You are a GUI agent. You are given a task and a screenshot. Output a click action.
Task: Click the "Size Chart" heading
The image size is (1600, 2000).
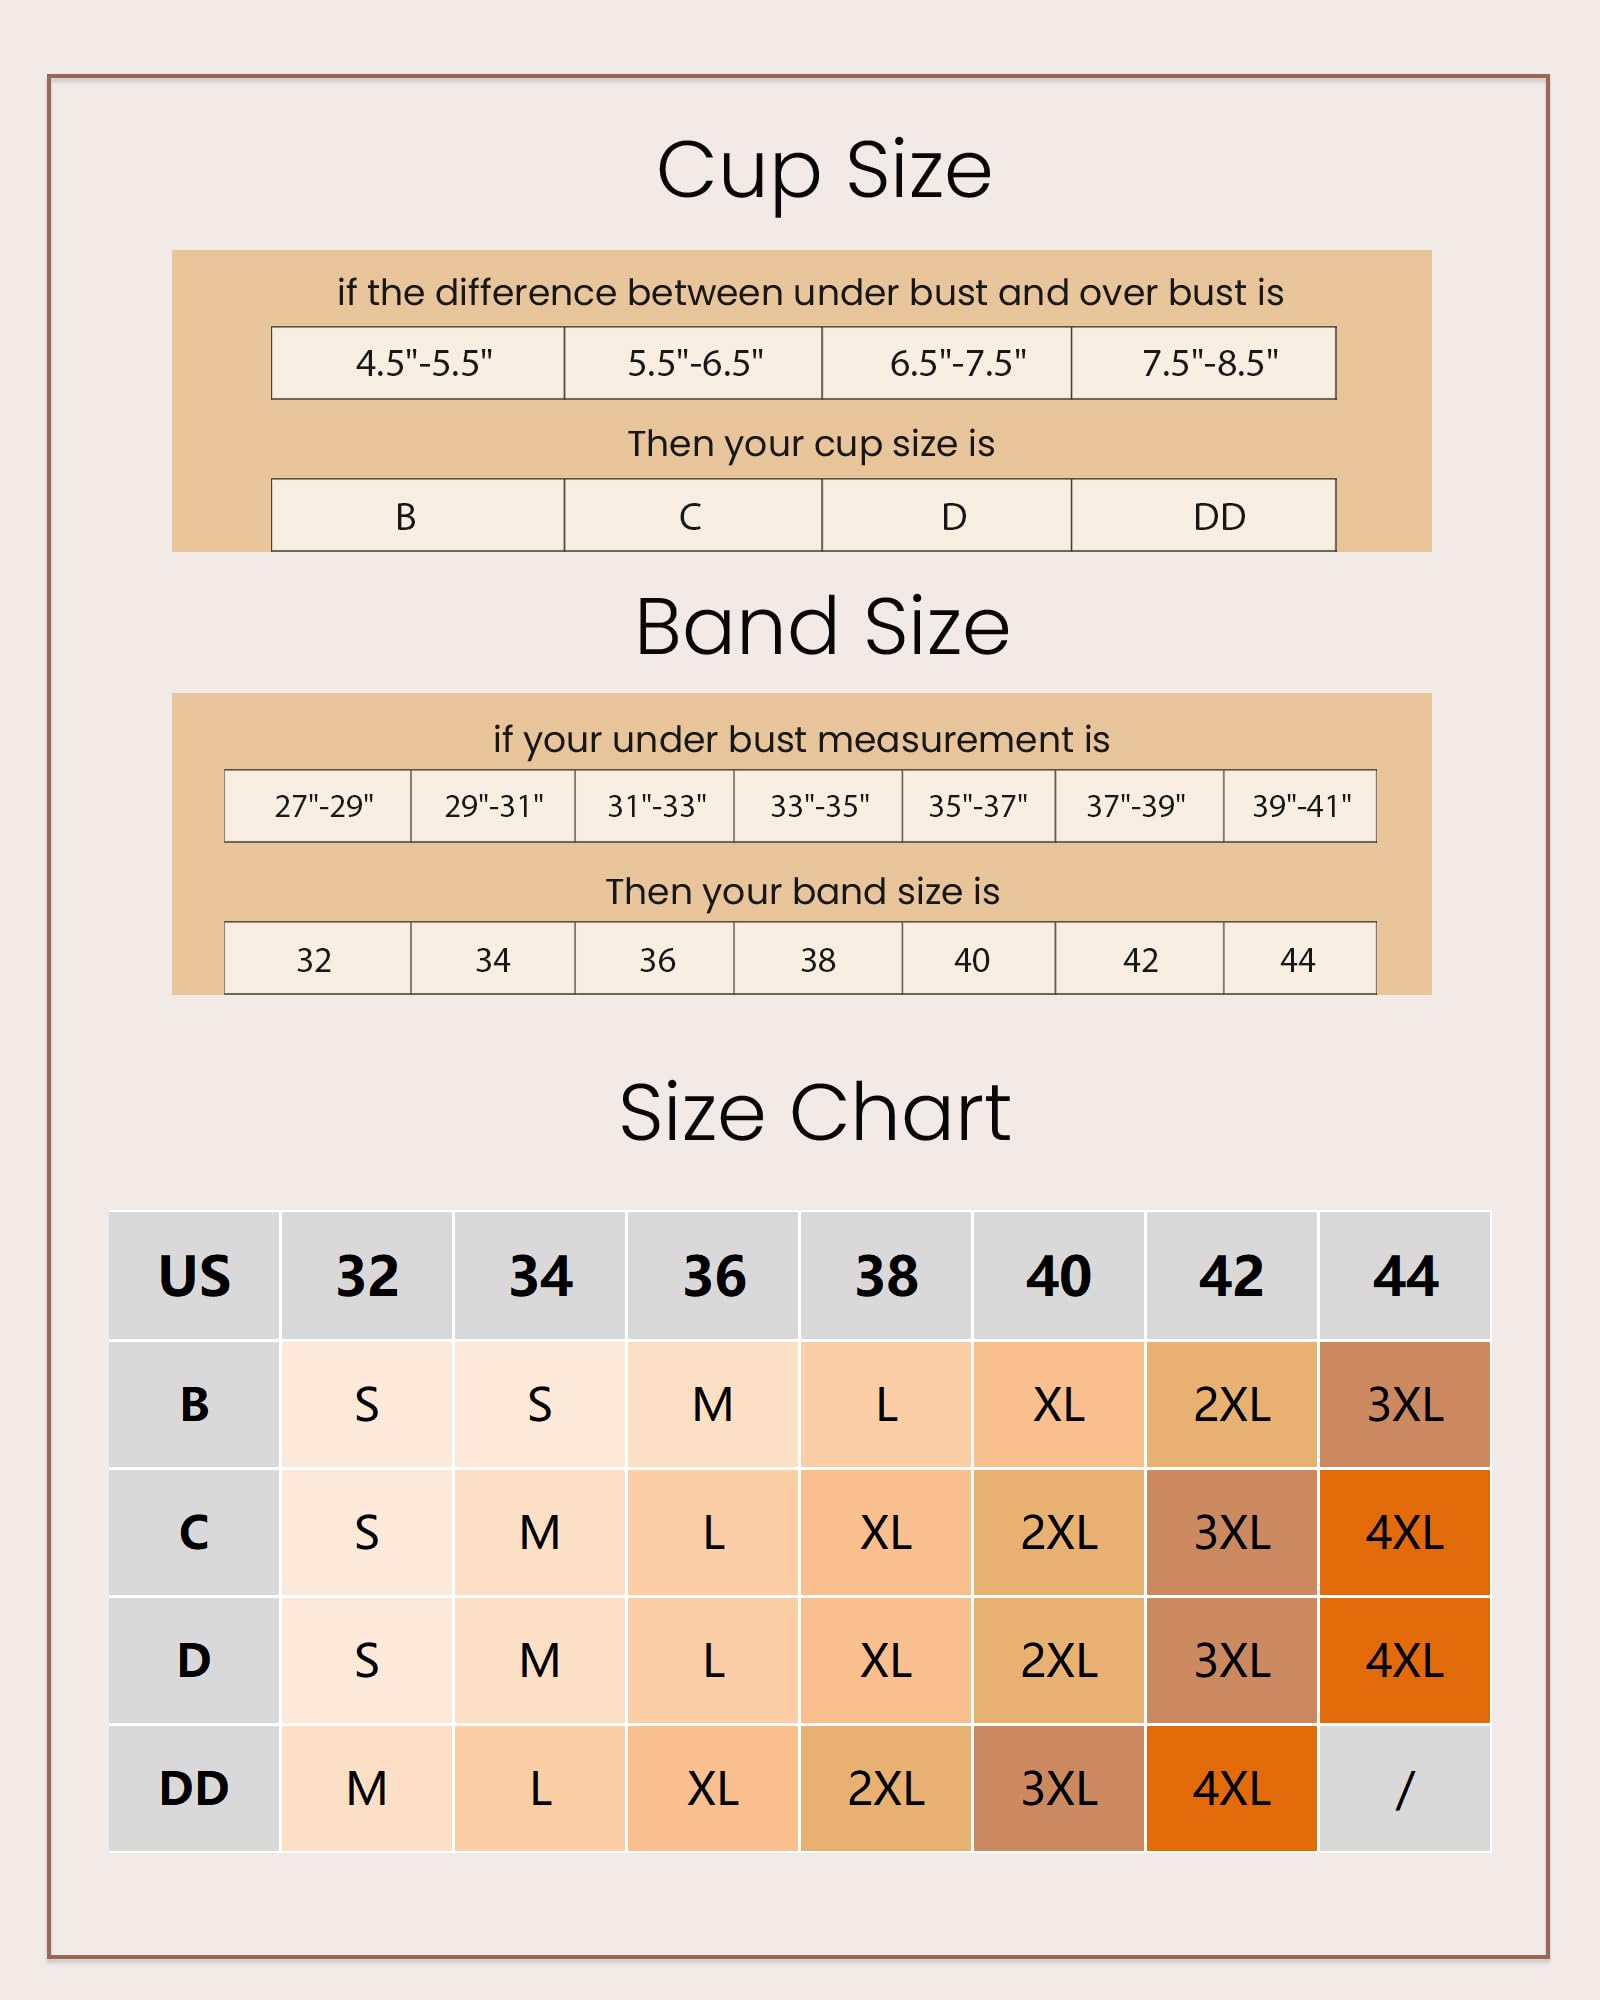[x=815, y=1112]
